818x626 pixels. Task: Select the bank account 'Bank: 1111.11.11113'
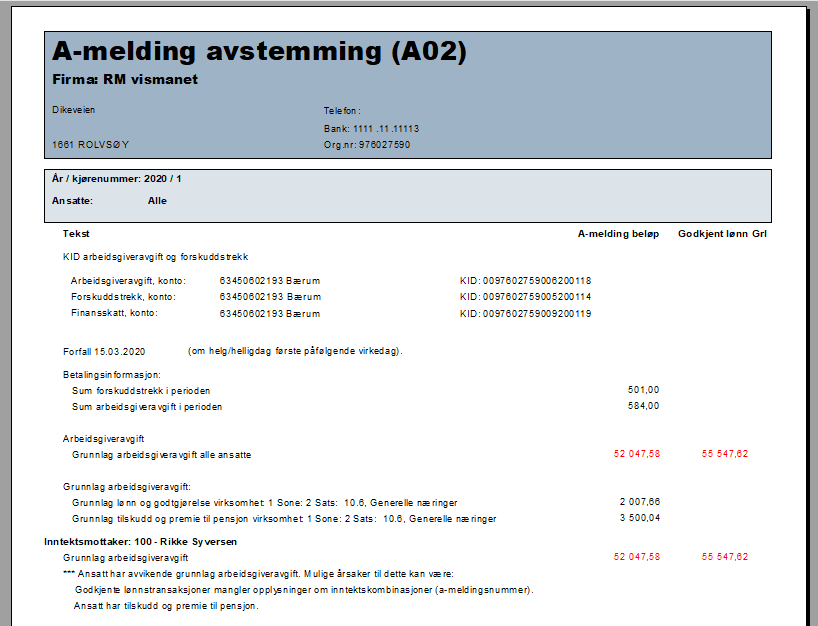pyautogui.click(x=371, y=128)
